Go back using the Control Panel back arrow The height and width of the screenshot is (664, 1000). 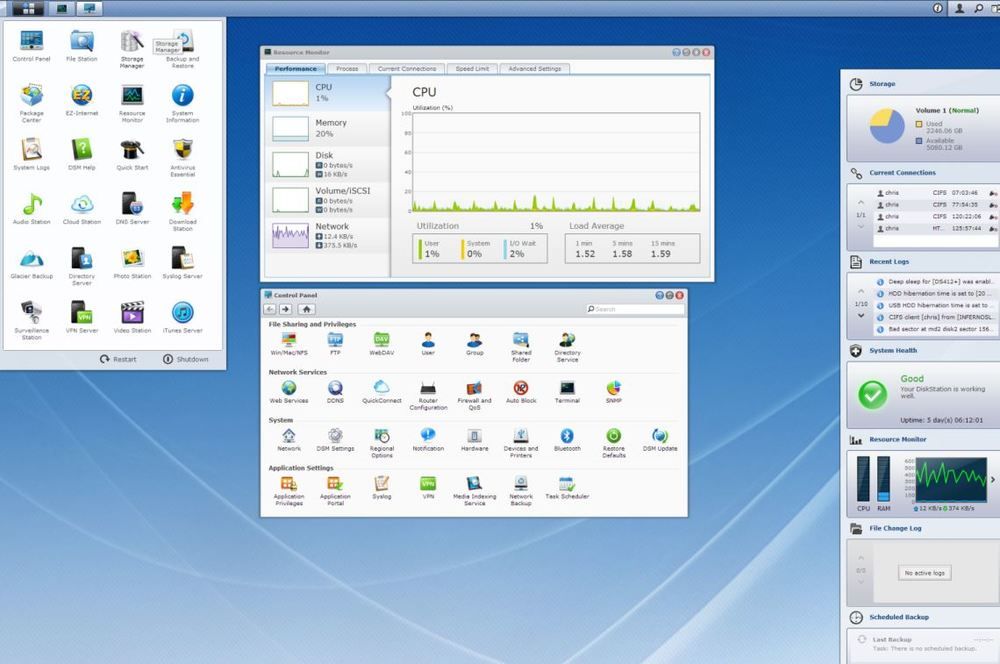(270, 309)
